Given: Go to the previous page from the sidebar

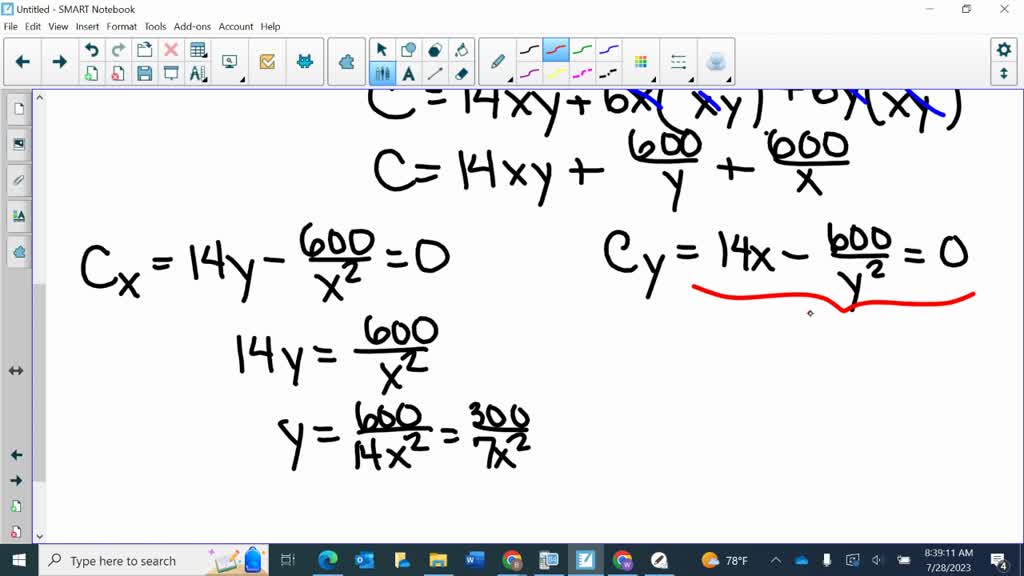Looking at the screenshot, I should point(16,455).
